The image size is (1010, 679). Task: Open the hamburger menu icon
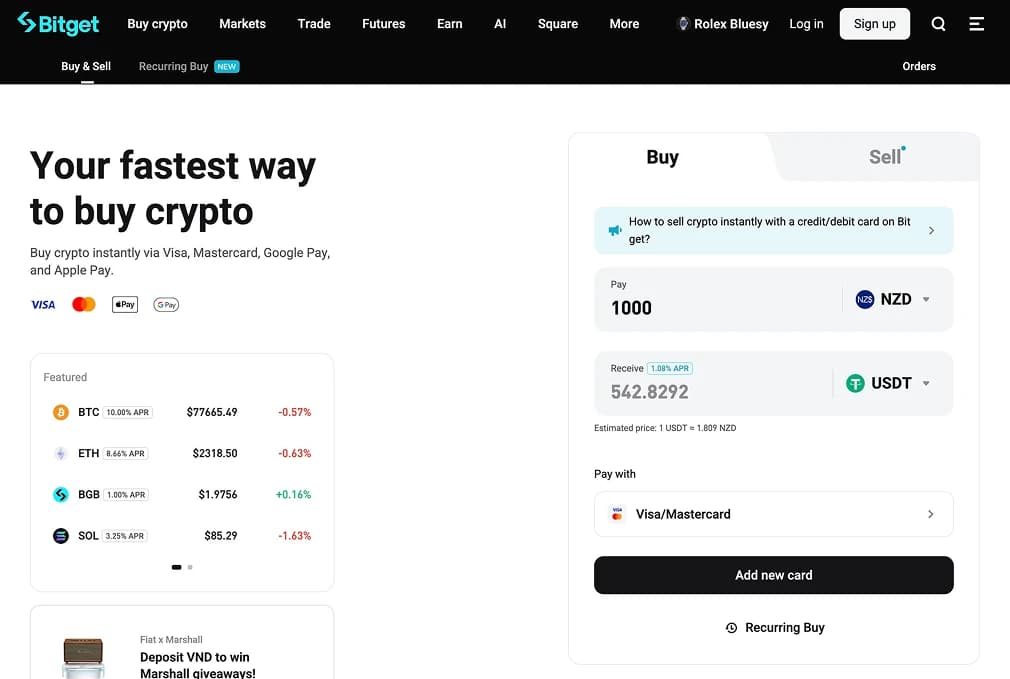coord(977,24)
